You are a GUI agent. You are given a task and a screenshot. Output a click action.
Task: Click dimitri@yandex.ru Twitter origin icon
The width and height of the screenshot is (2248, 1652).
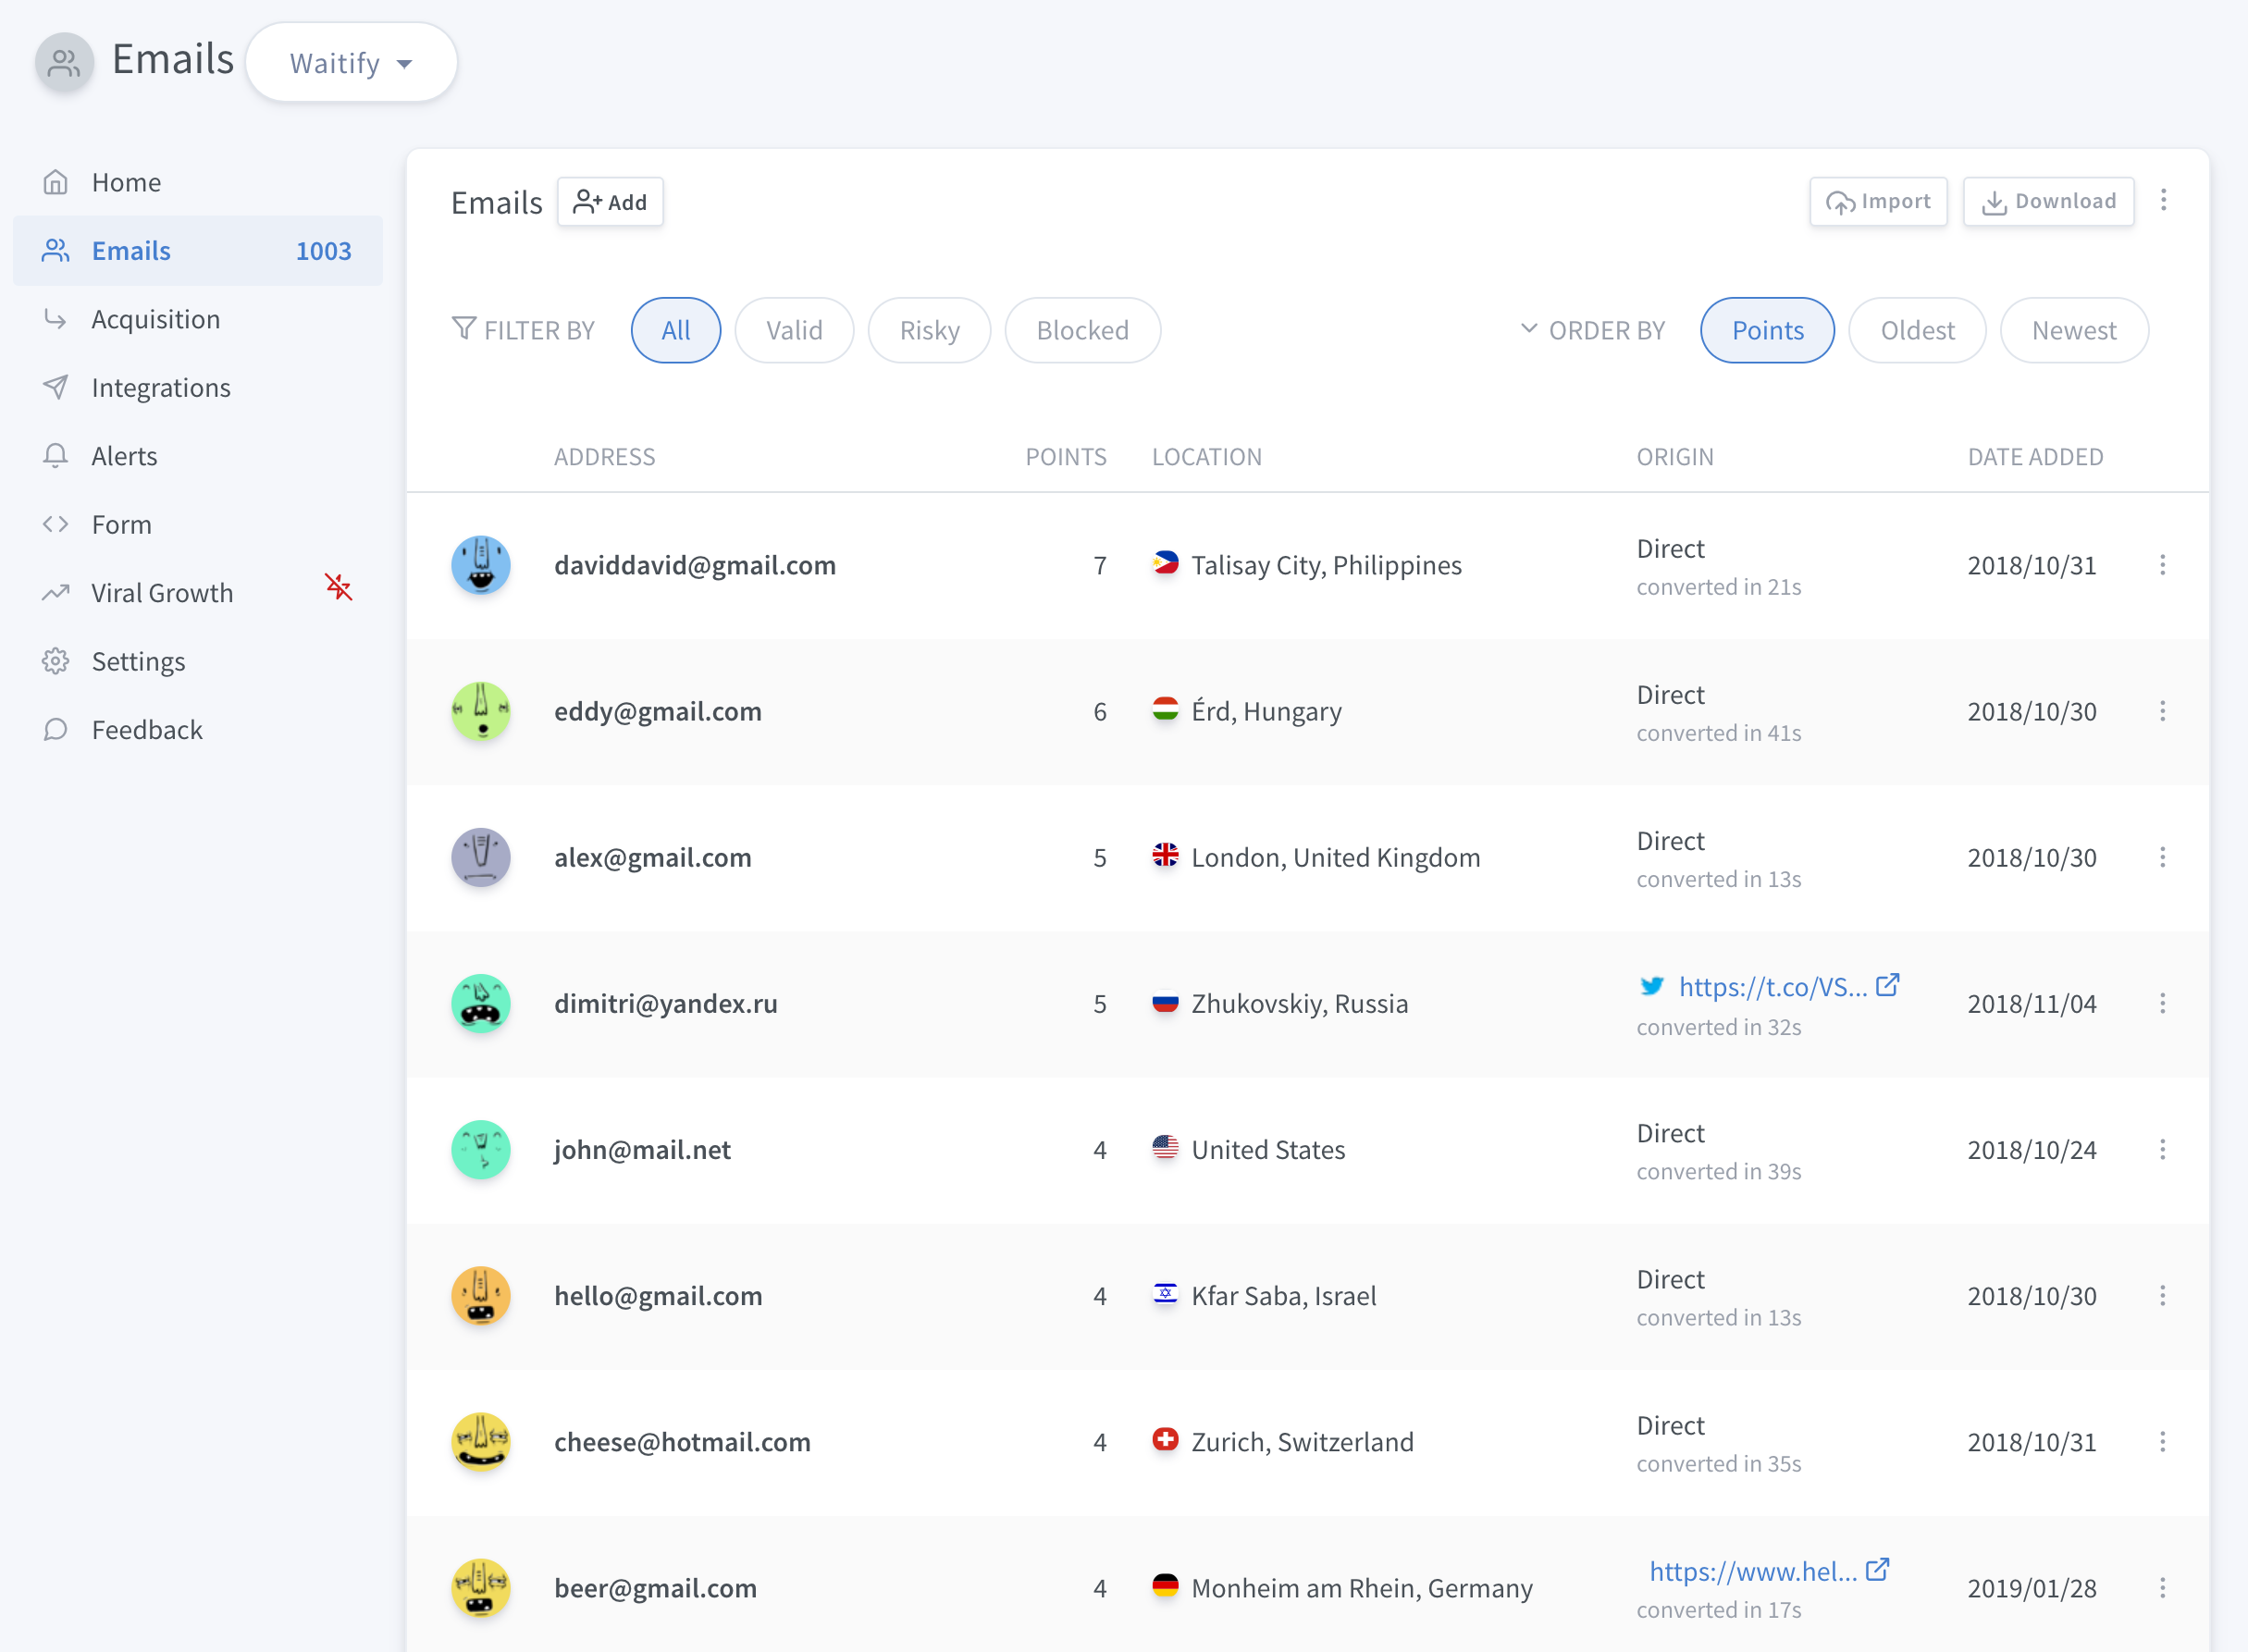point(1652,986)
